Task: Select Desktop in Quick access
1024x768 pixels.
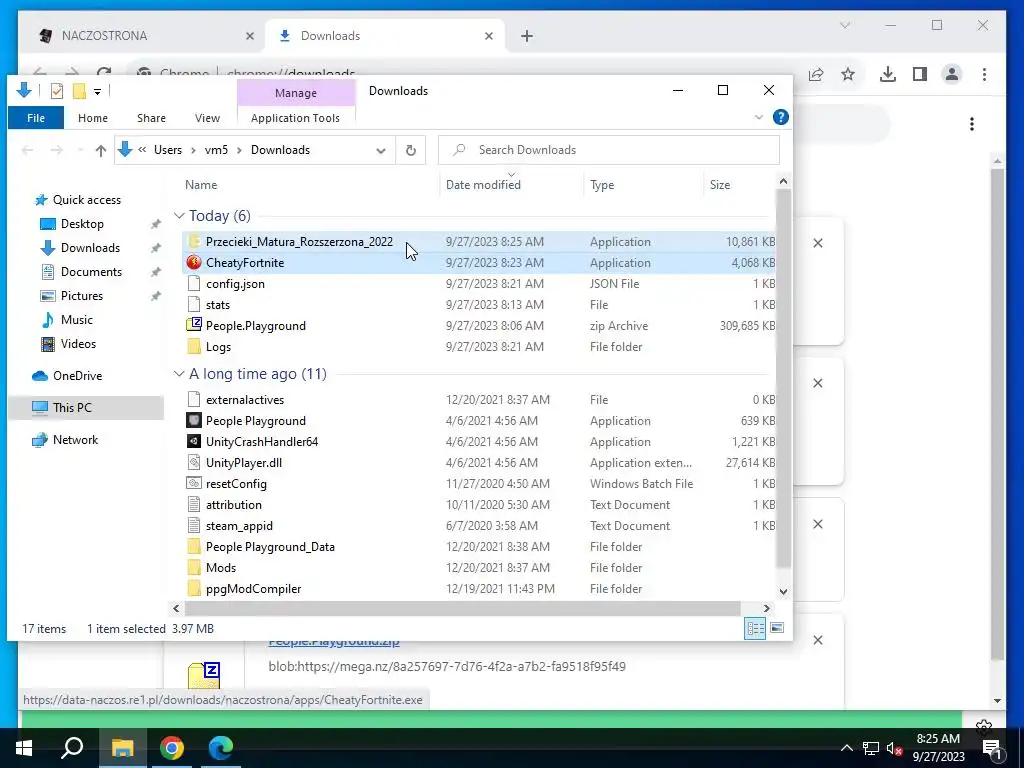Action: click(x=82, y=224)
